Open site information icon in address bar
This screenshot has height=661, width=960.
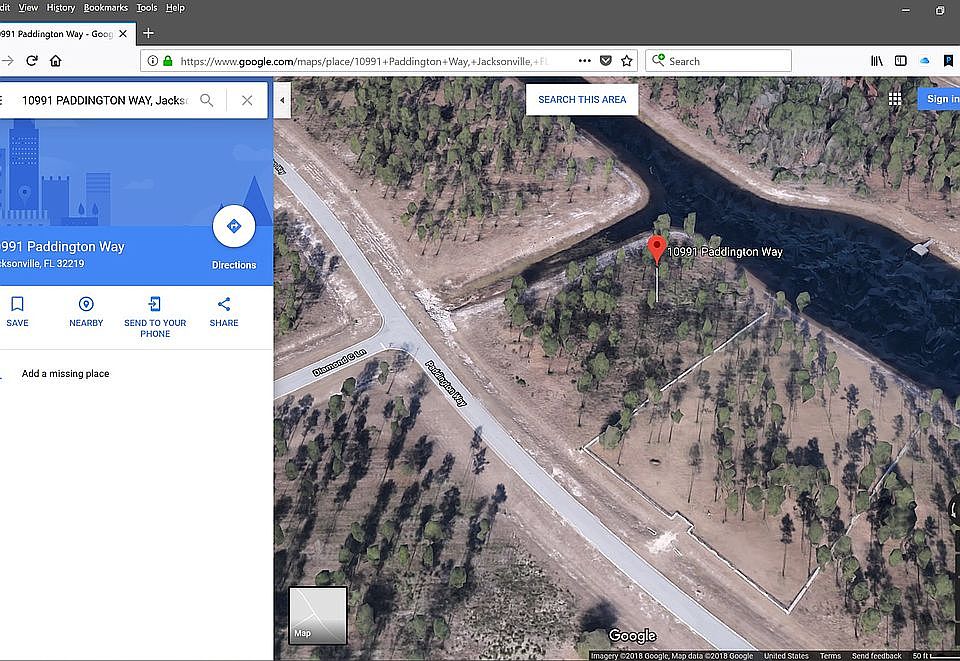click(x=152, y=61)
